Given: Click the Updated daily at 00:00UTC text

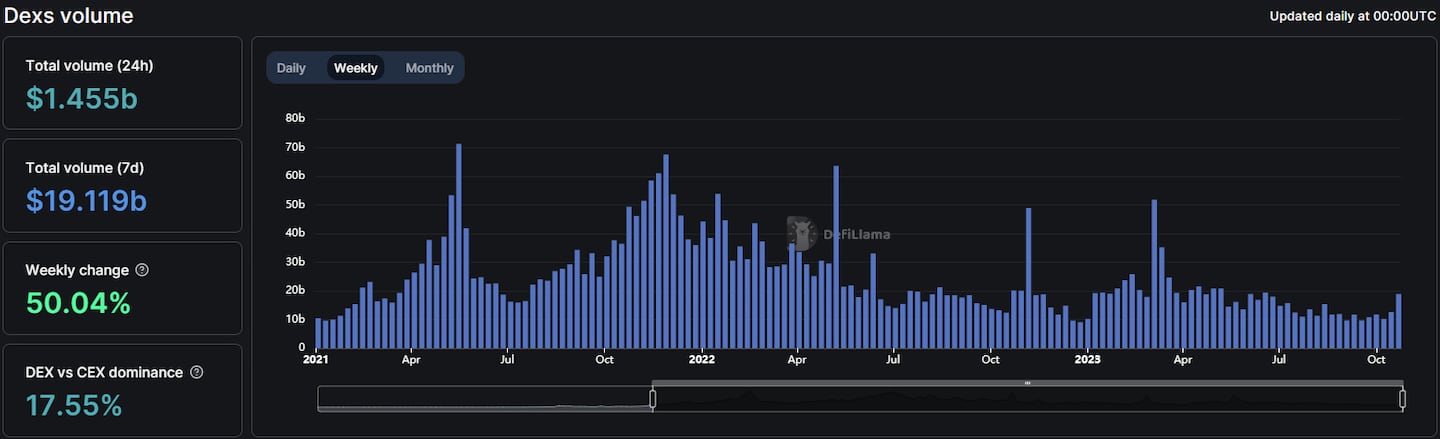Looking at the screenshot, I should (x=1352, y=16).
